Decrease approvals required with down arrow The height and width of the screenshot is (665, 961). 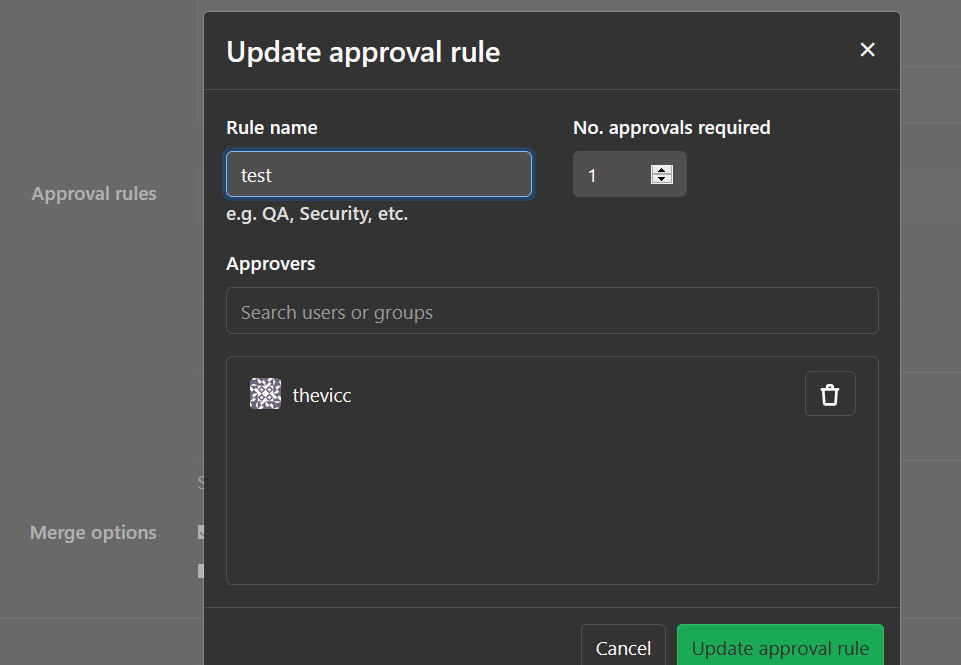click(x=662, y=180)
